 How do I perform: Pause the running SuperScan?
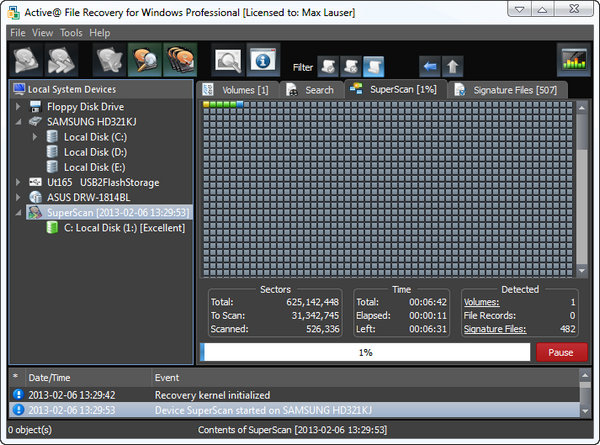(x=561, y=352)
